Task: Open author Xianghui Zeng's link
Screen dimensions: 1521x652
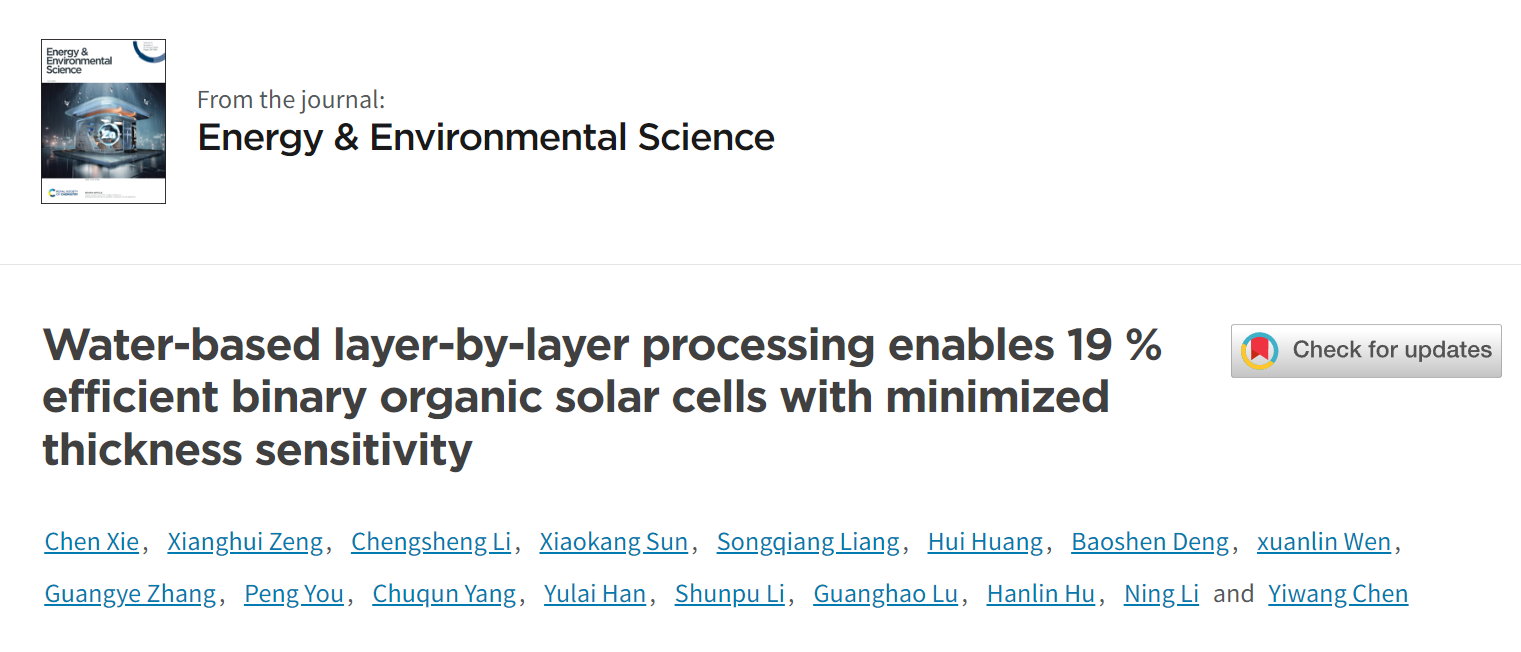Action: point(246,542)
